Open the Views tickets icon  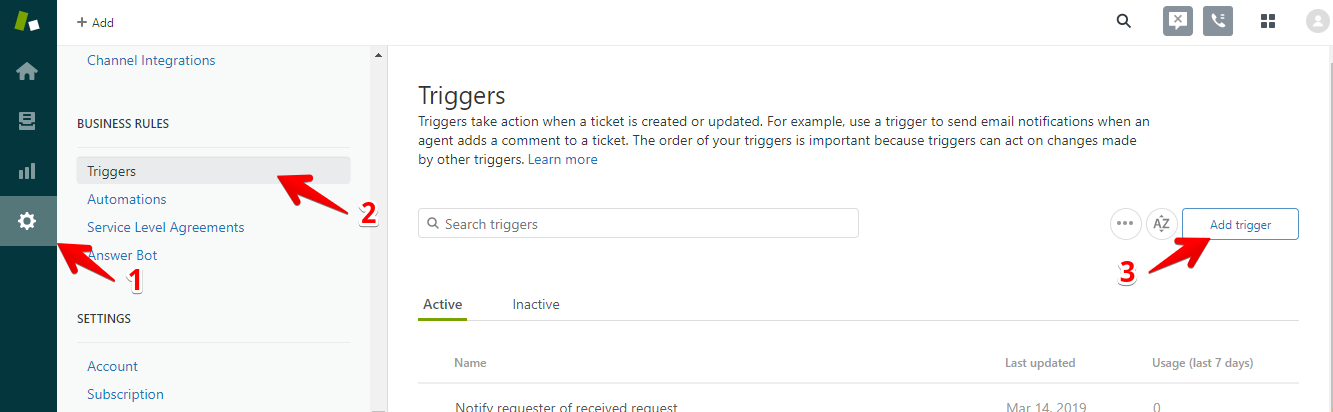click(x=27, y=121)
